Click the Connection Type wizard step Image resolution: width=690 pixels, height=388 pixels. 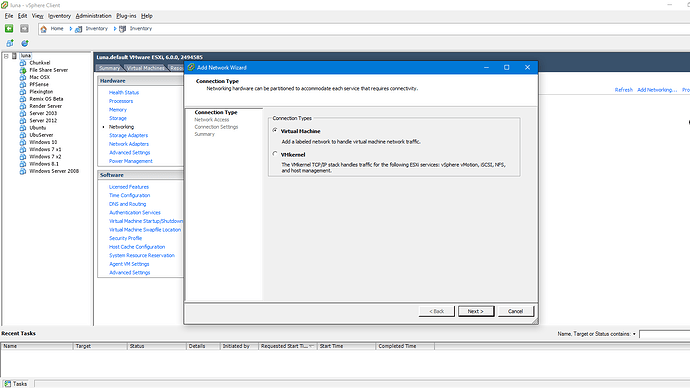pyautogui.click(x=216, y=112)
